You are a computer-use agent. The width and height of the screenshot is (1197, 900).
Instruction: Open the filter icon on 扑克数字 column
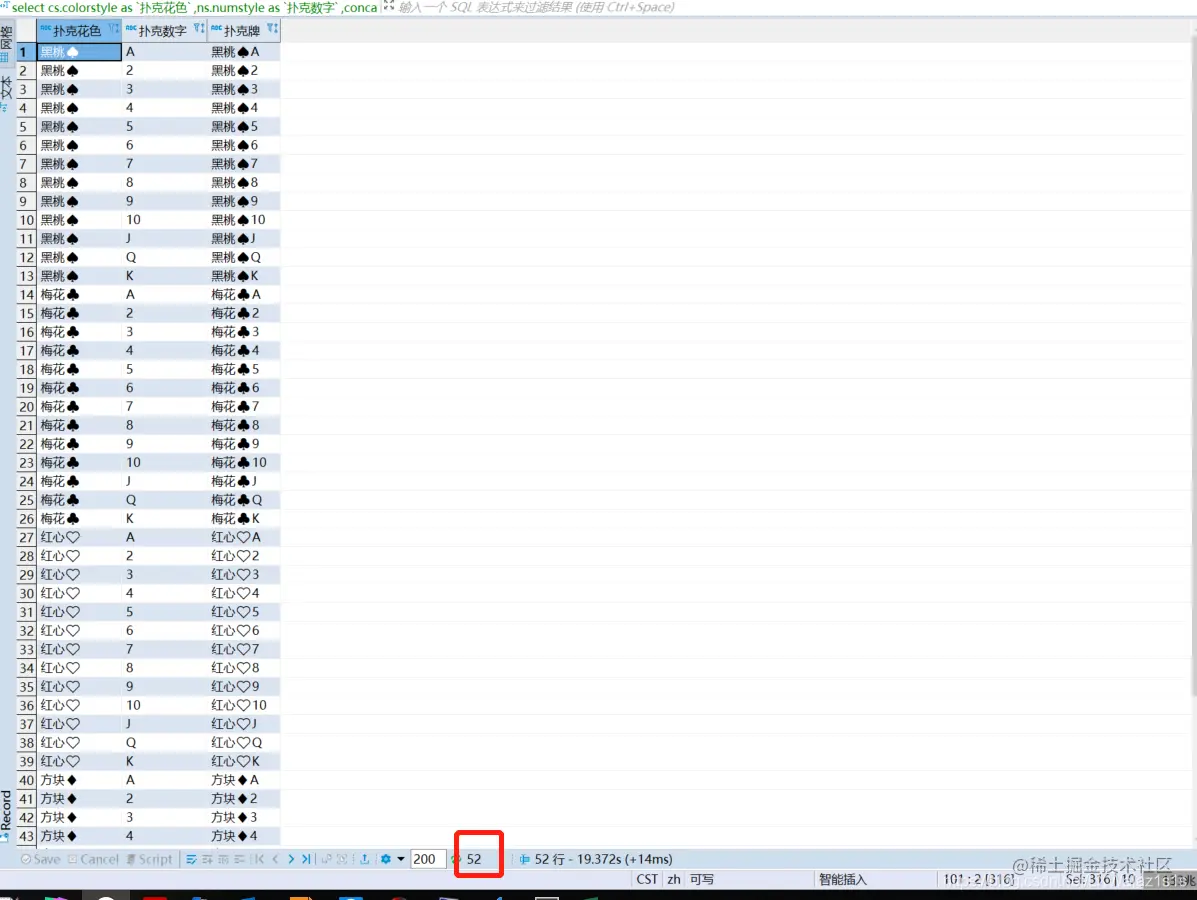[199, 29]
